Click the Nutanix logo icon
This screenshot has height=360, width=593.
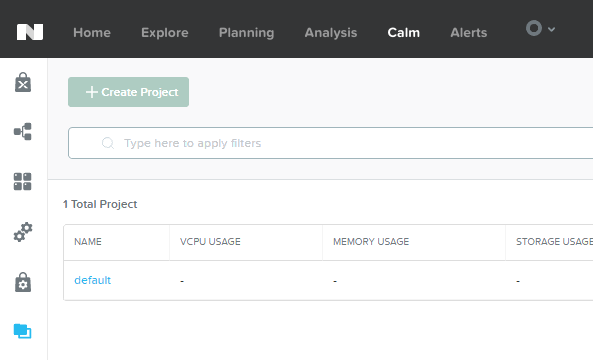(30, 32)
